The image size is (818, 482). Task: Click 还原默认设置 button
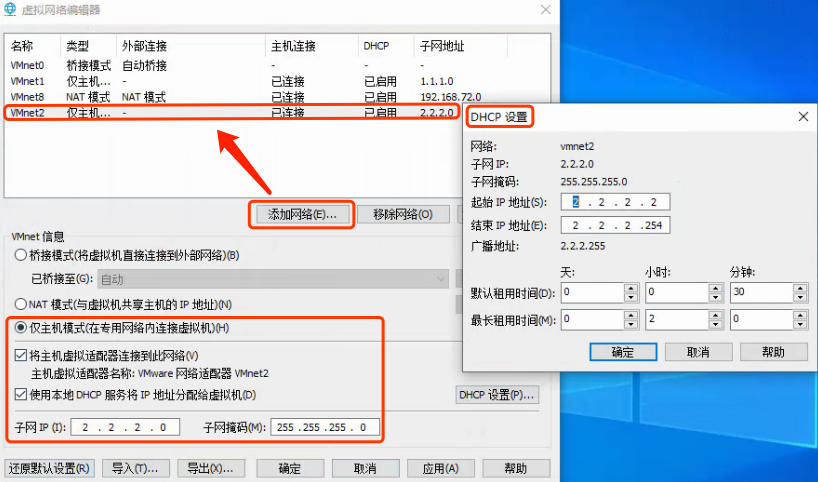tap(48, 468)
